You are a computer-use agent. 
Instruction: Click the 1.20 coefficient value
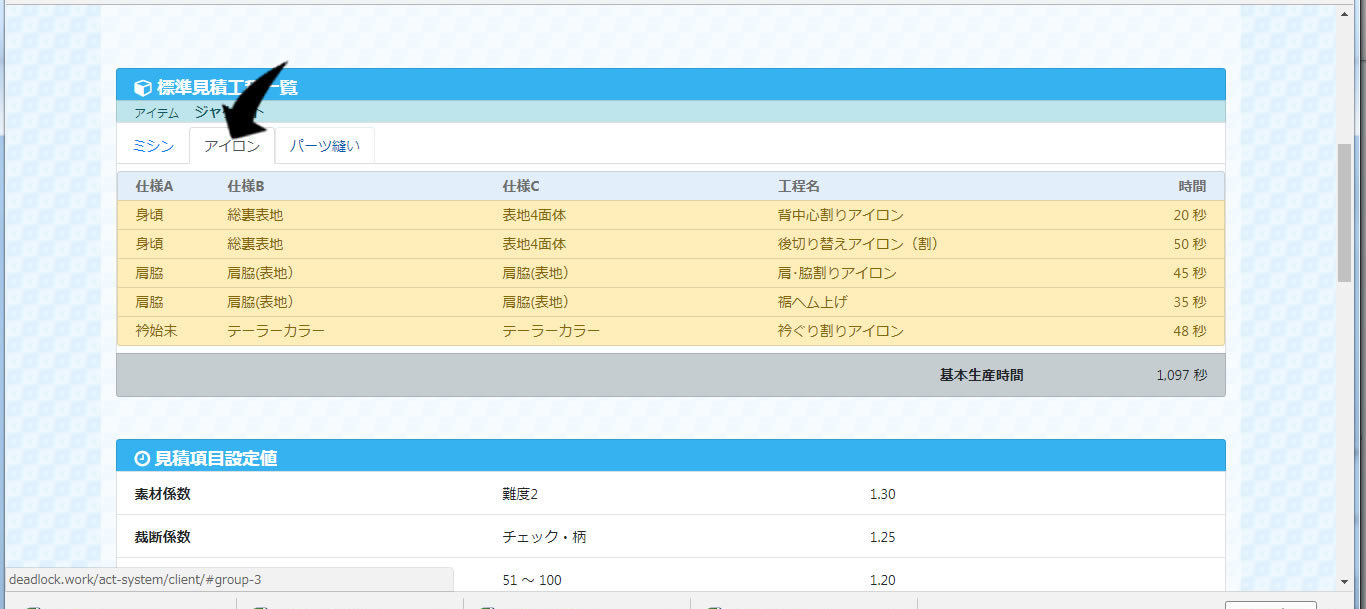coord(882,580)
